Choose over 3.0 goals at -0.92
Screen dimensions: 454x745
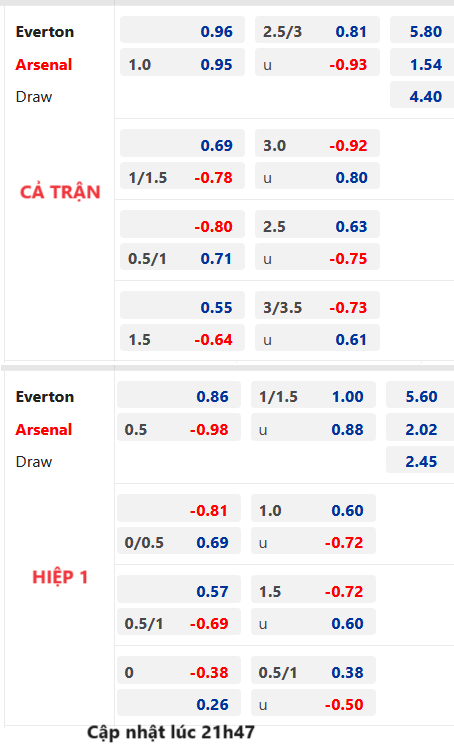(317, 143)
